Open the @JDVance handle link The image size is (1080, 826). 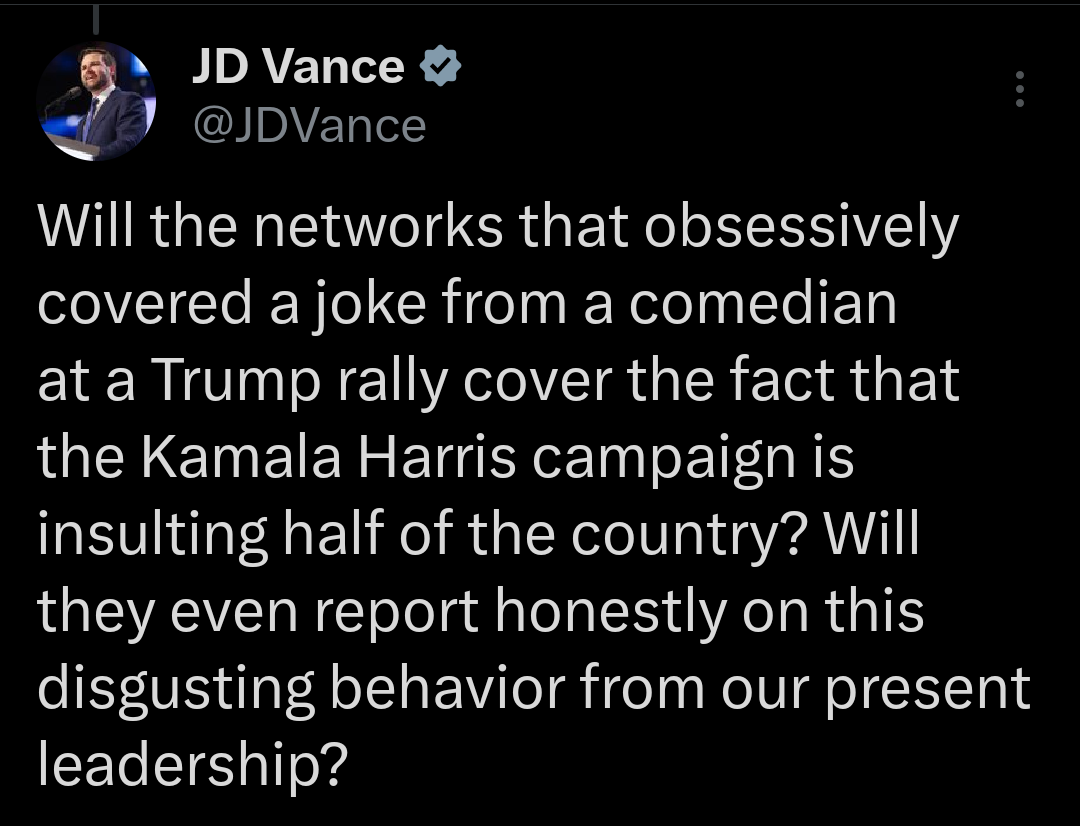308,125
